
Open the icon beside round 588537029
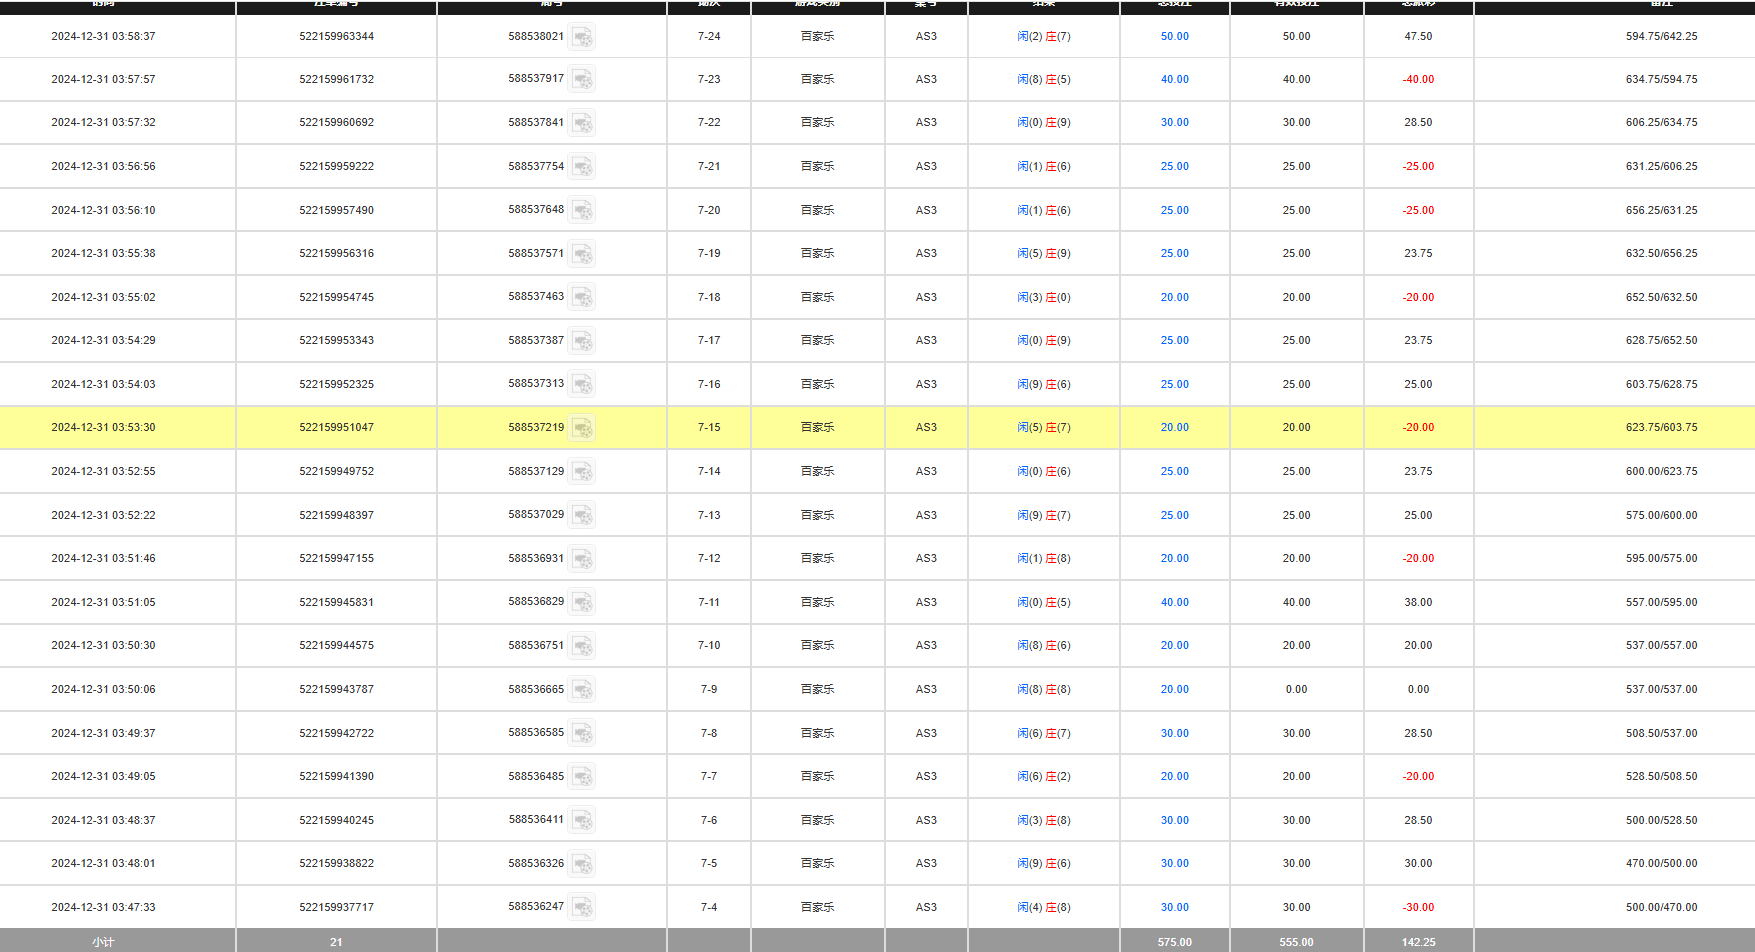pos(582,515)
